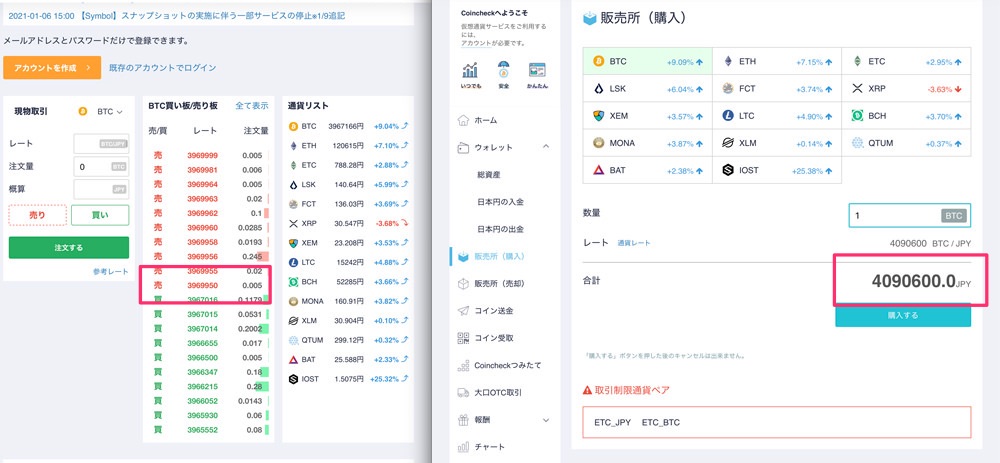Click the 報酬 gift icon

coord(463,420)
